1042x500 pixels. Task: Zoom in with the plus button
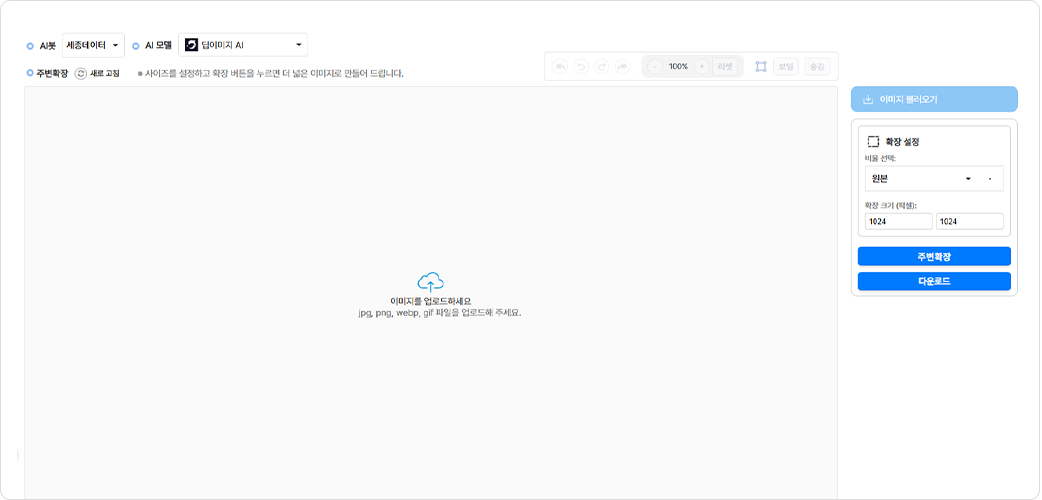pyautogui.click(x=702, y=67)
